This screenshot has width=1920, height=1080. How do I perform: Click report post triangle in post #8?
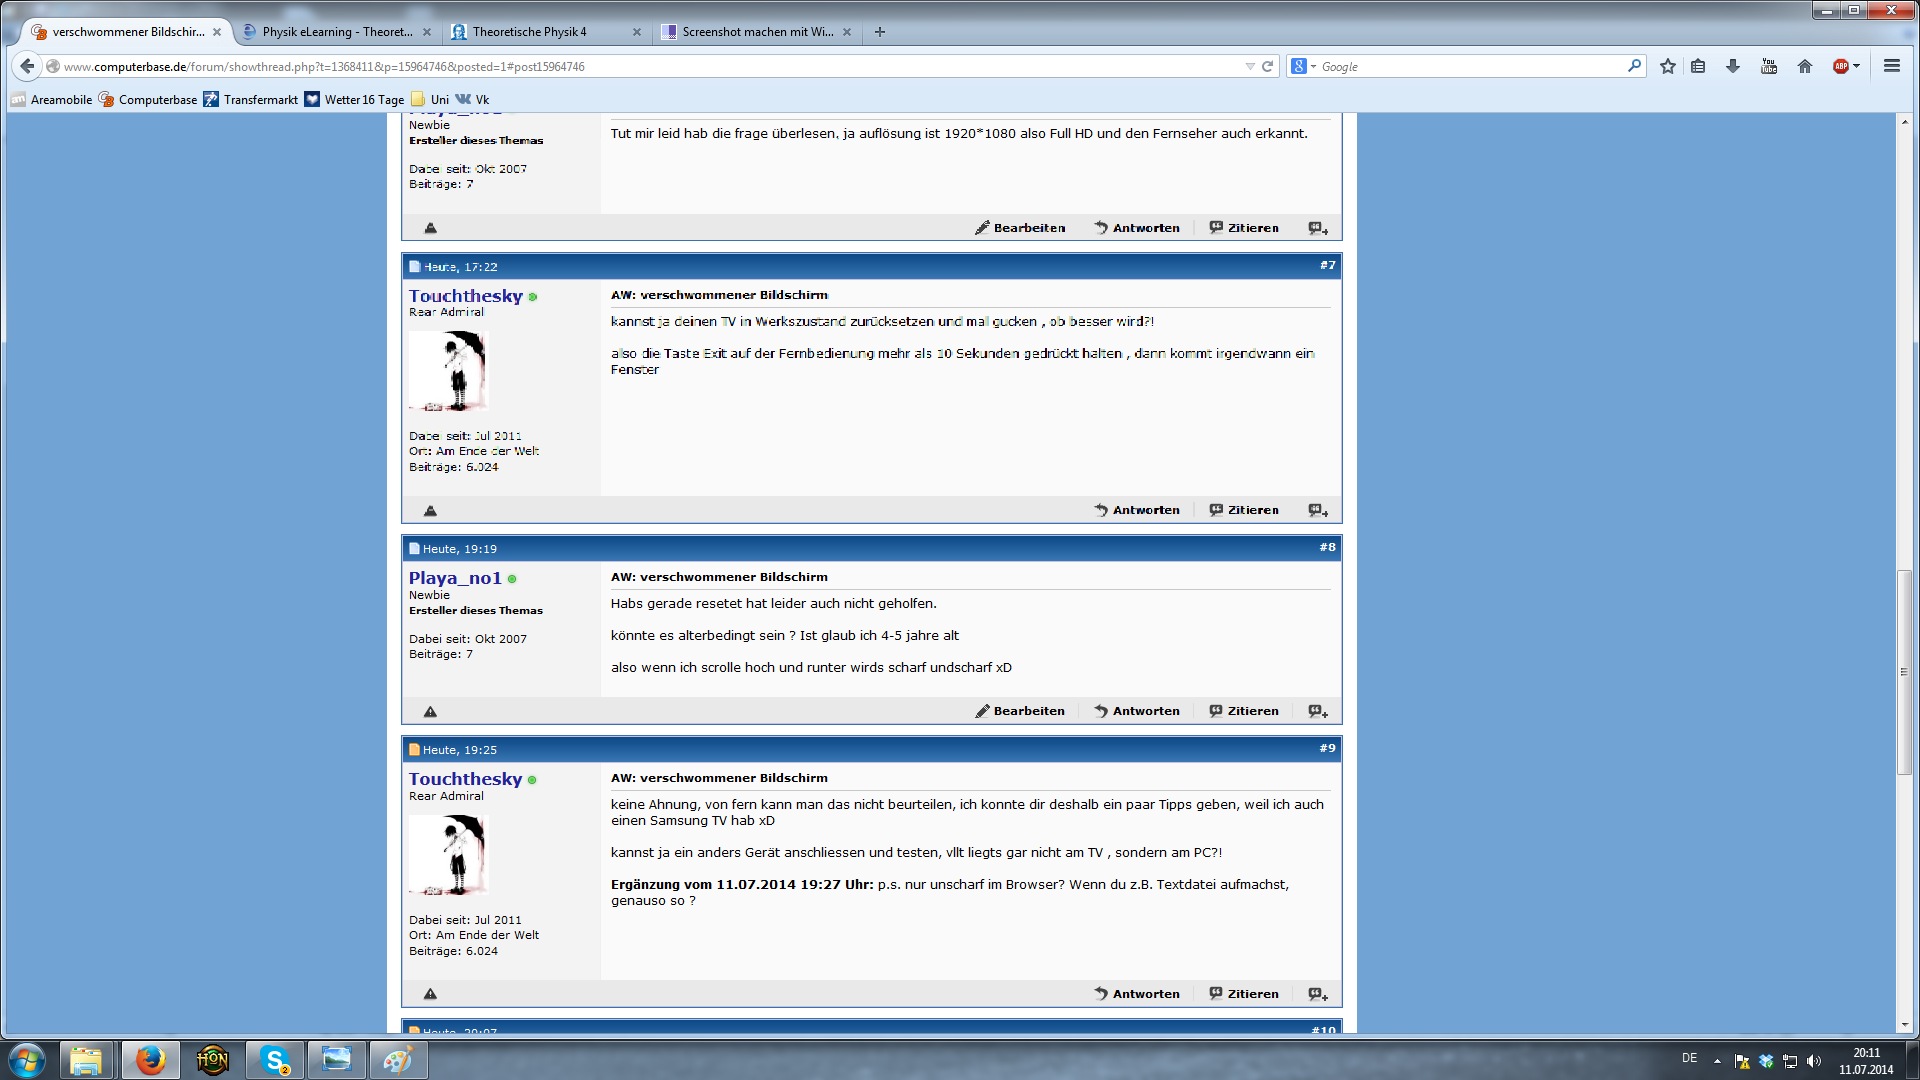[x=430, y=712]
